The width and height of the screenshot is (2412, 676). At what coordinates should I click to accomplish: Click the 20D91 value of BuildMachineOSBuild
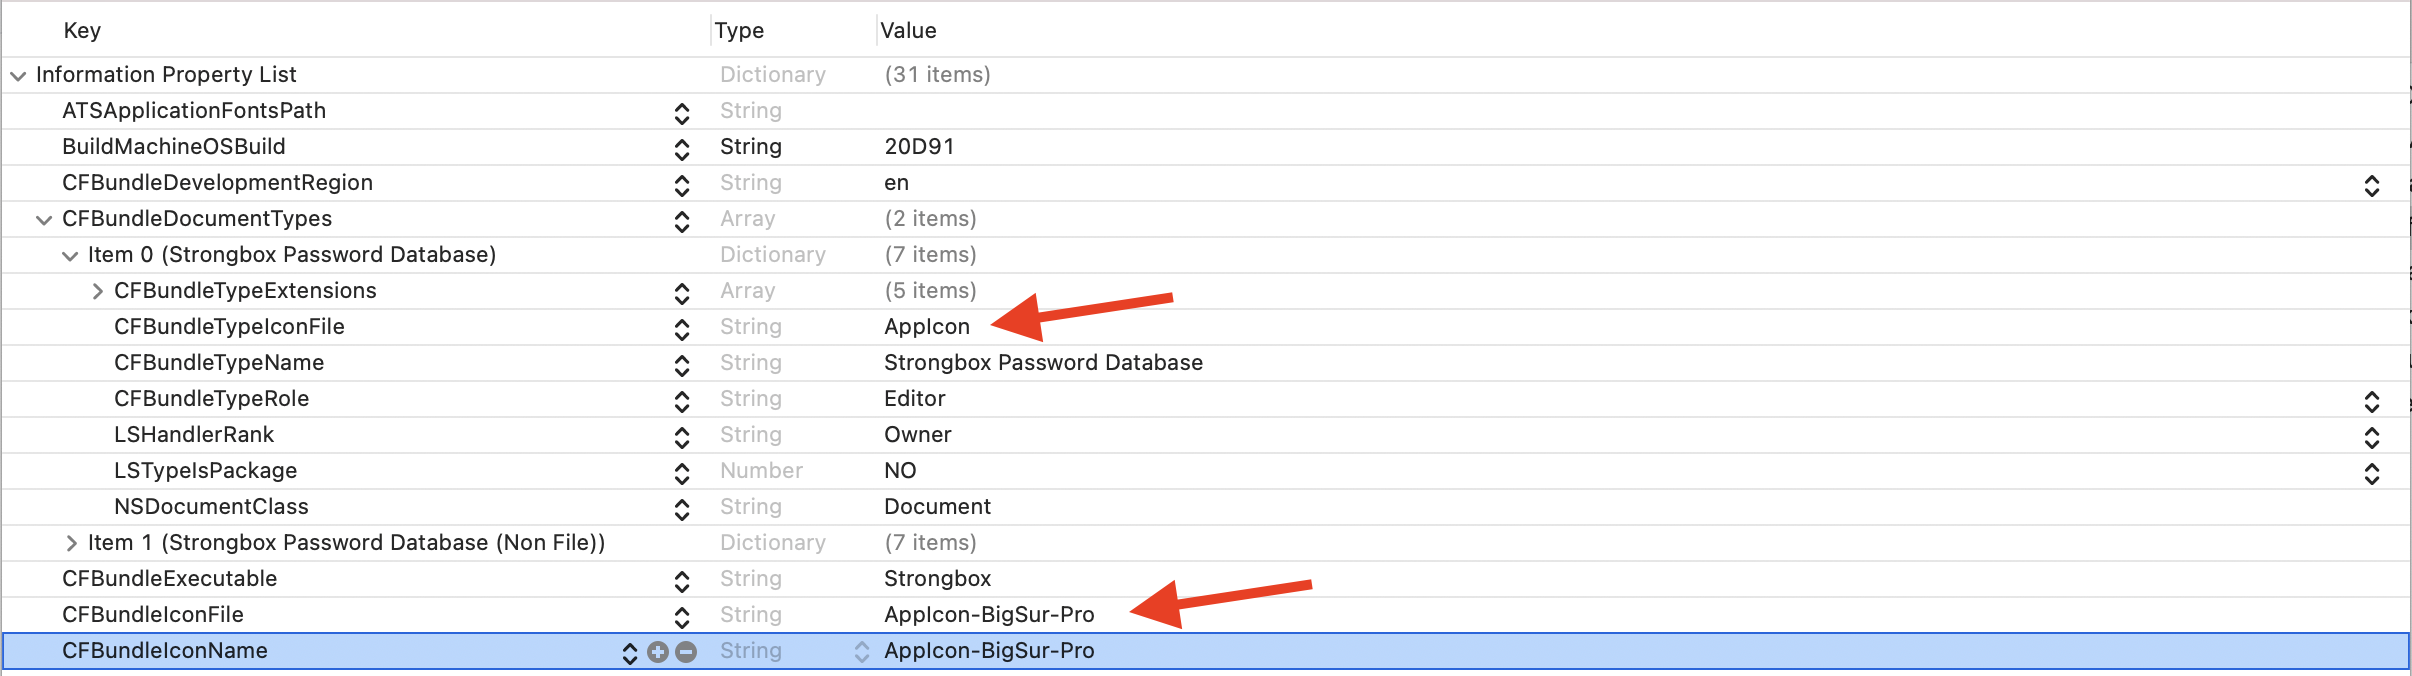918,148
